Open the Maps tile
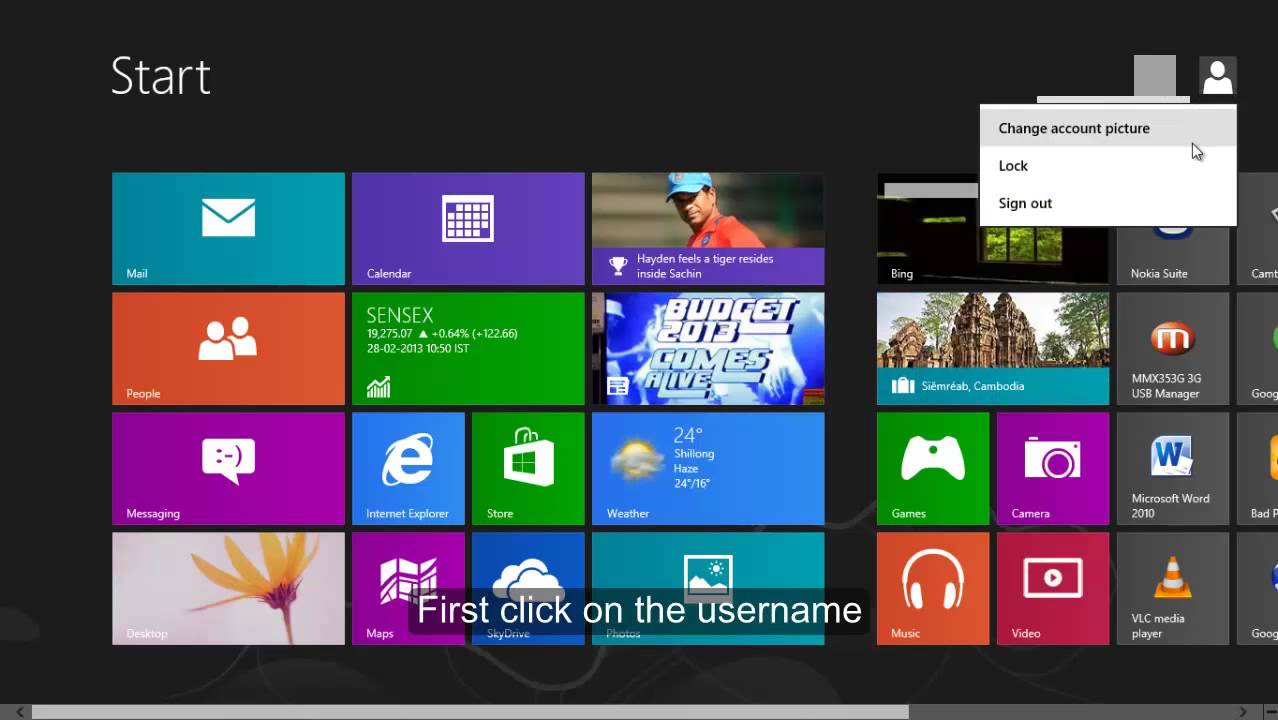Viewport: 1278px width, 720px height. pos(408,589)
